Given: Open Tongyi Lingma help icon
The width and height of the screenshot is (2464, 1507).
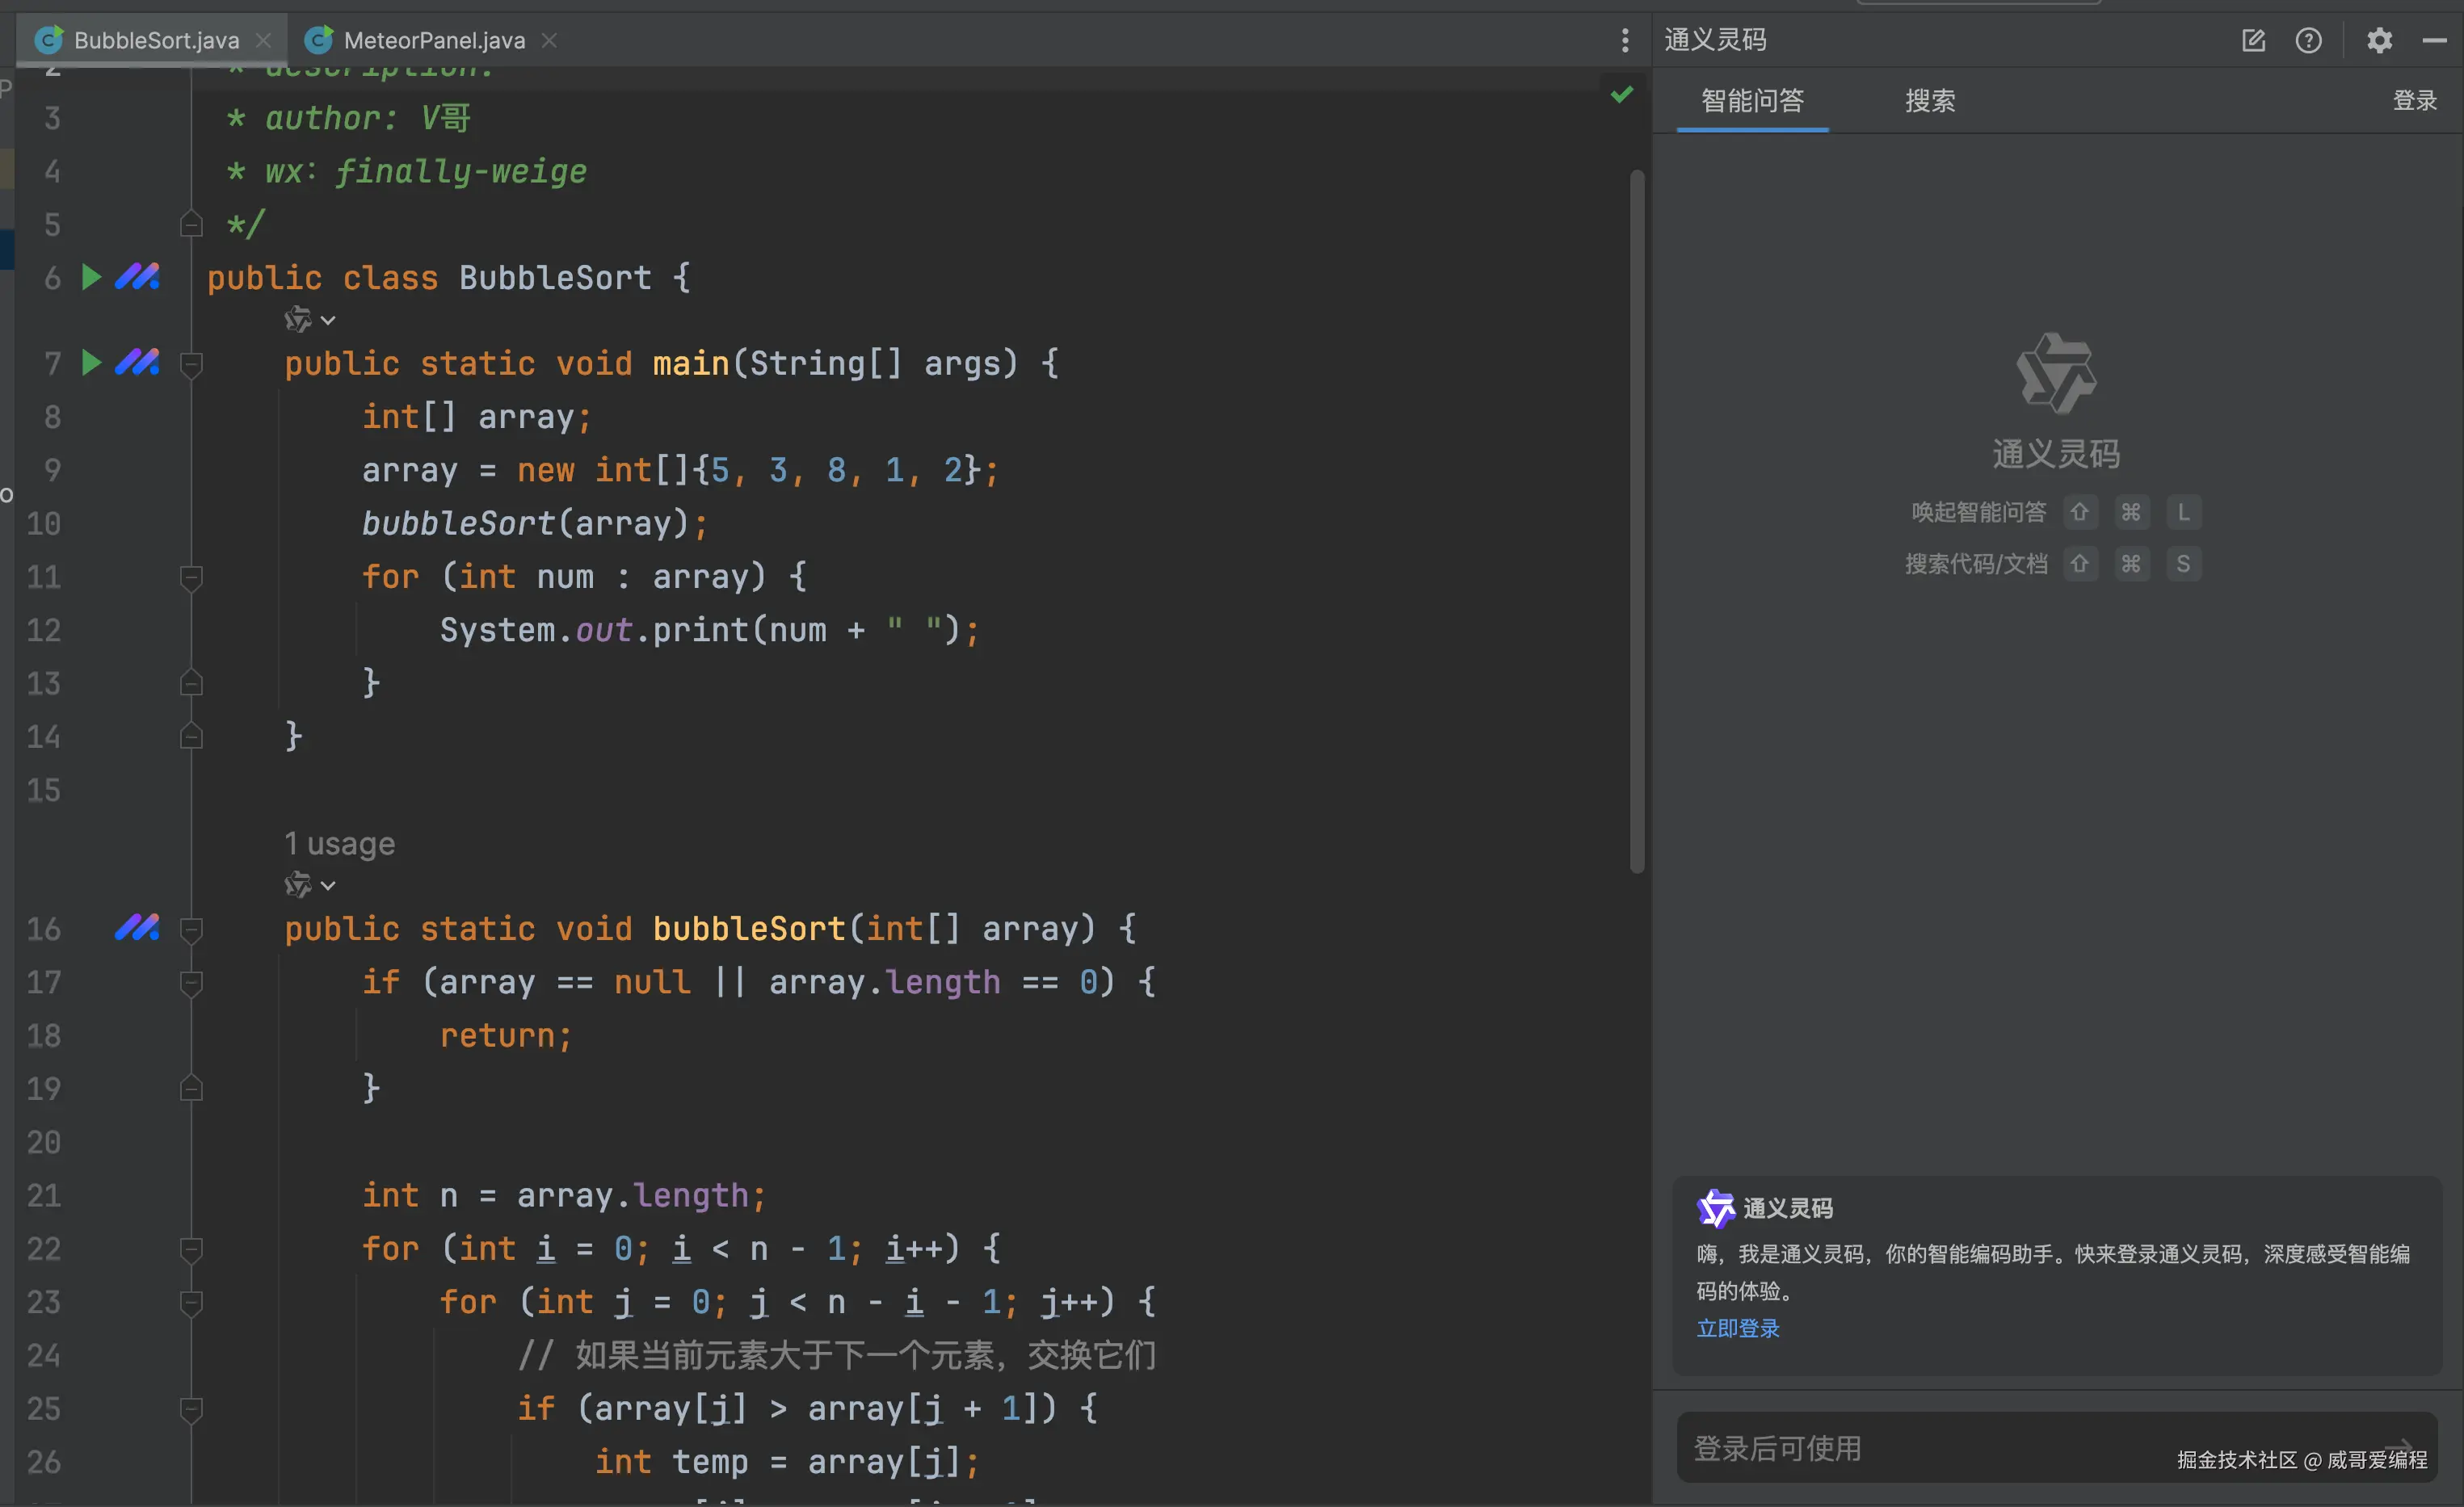Looking at the screenshot, I should click(2308, 40).
